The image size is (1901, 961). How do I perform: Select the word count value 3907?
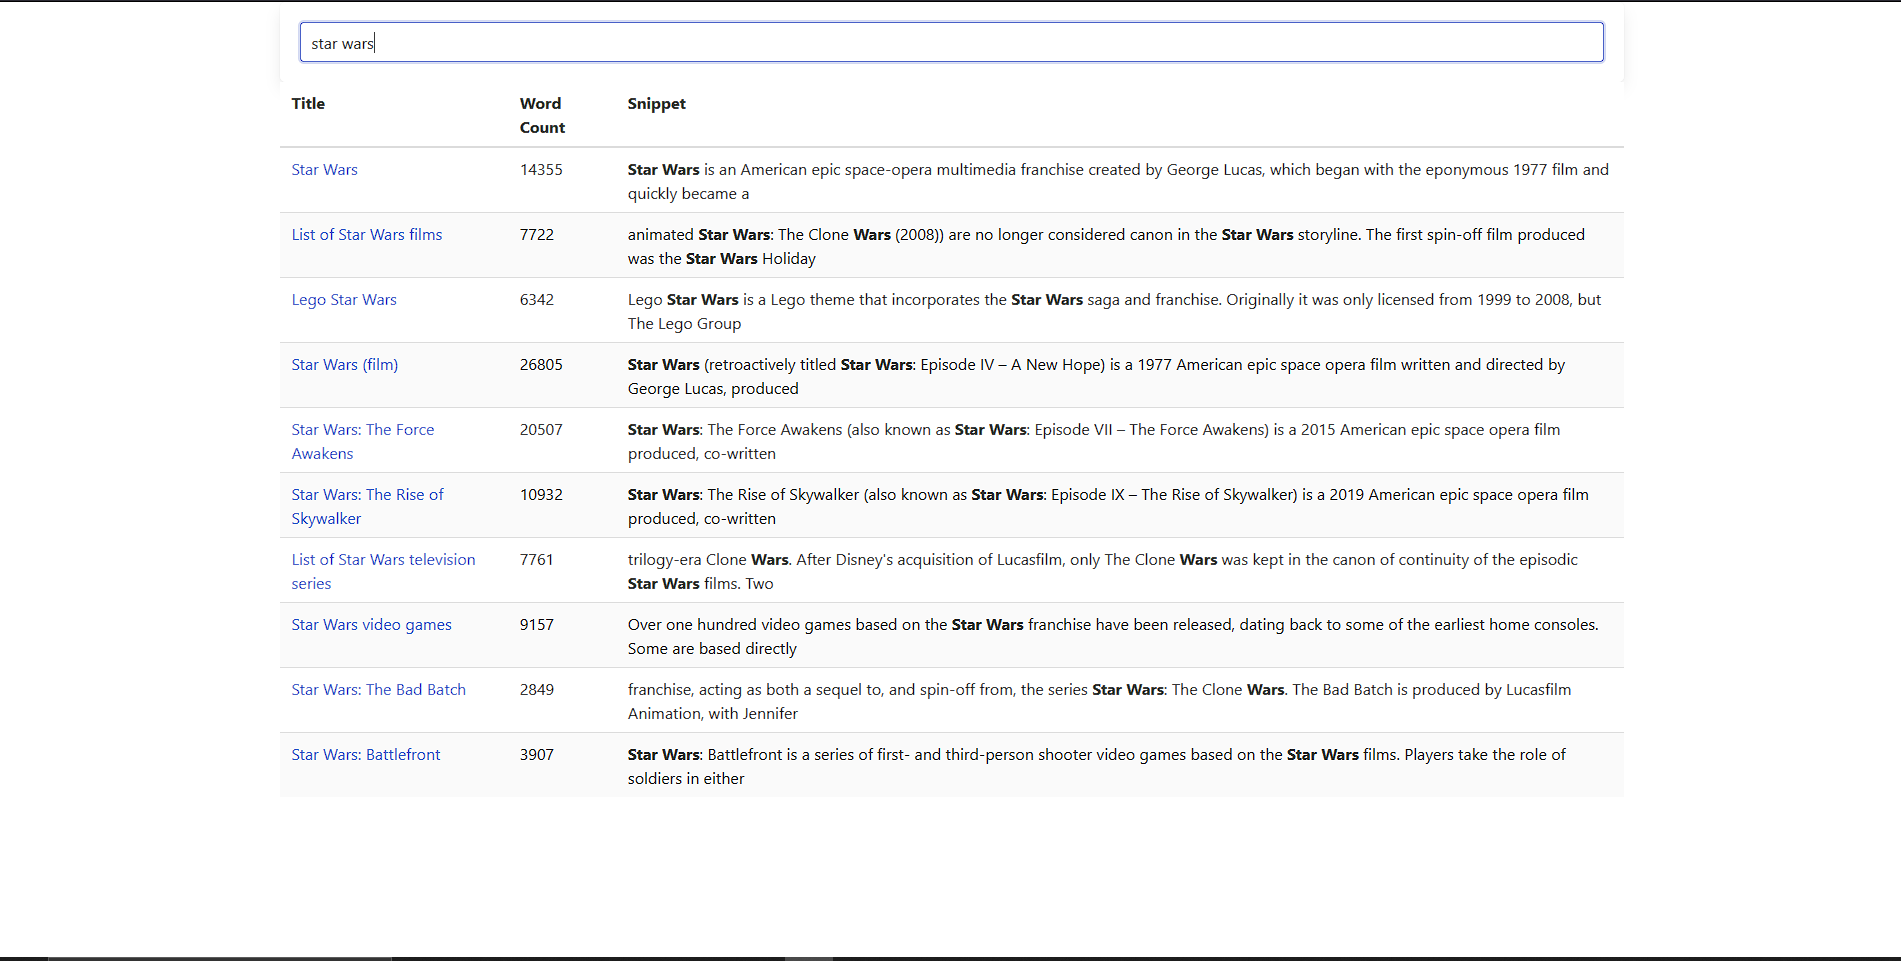click(x=536, y=755)
